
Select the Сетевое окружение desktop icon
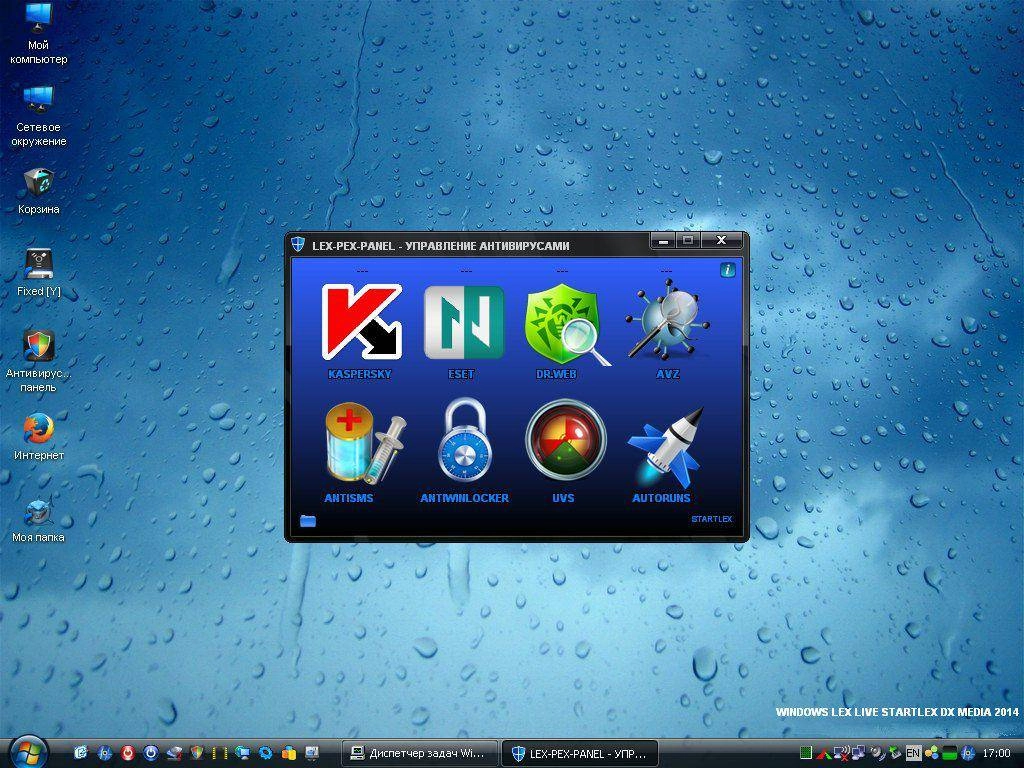pyautogui.click(x=39, y=116)
